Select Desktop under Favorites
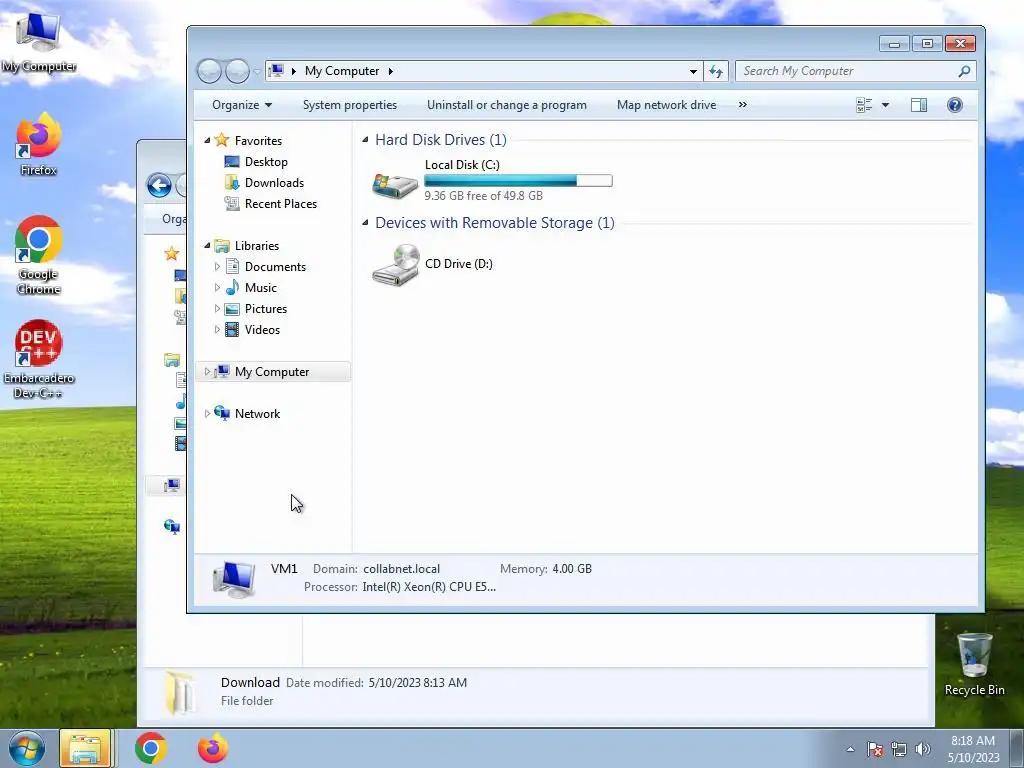 (266, 162)
